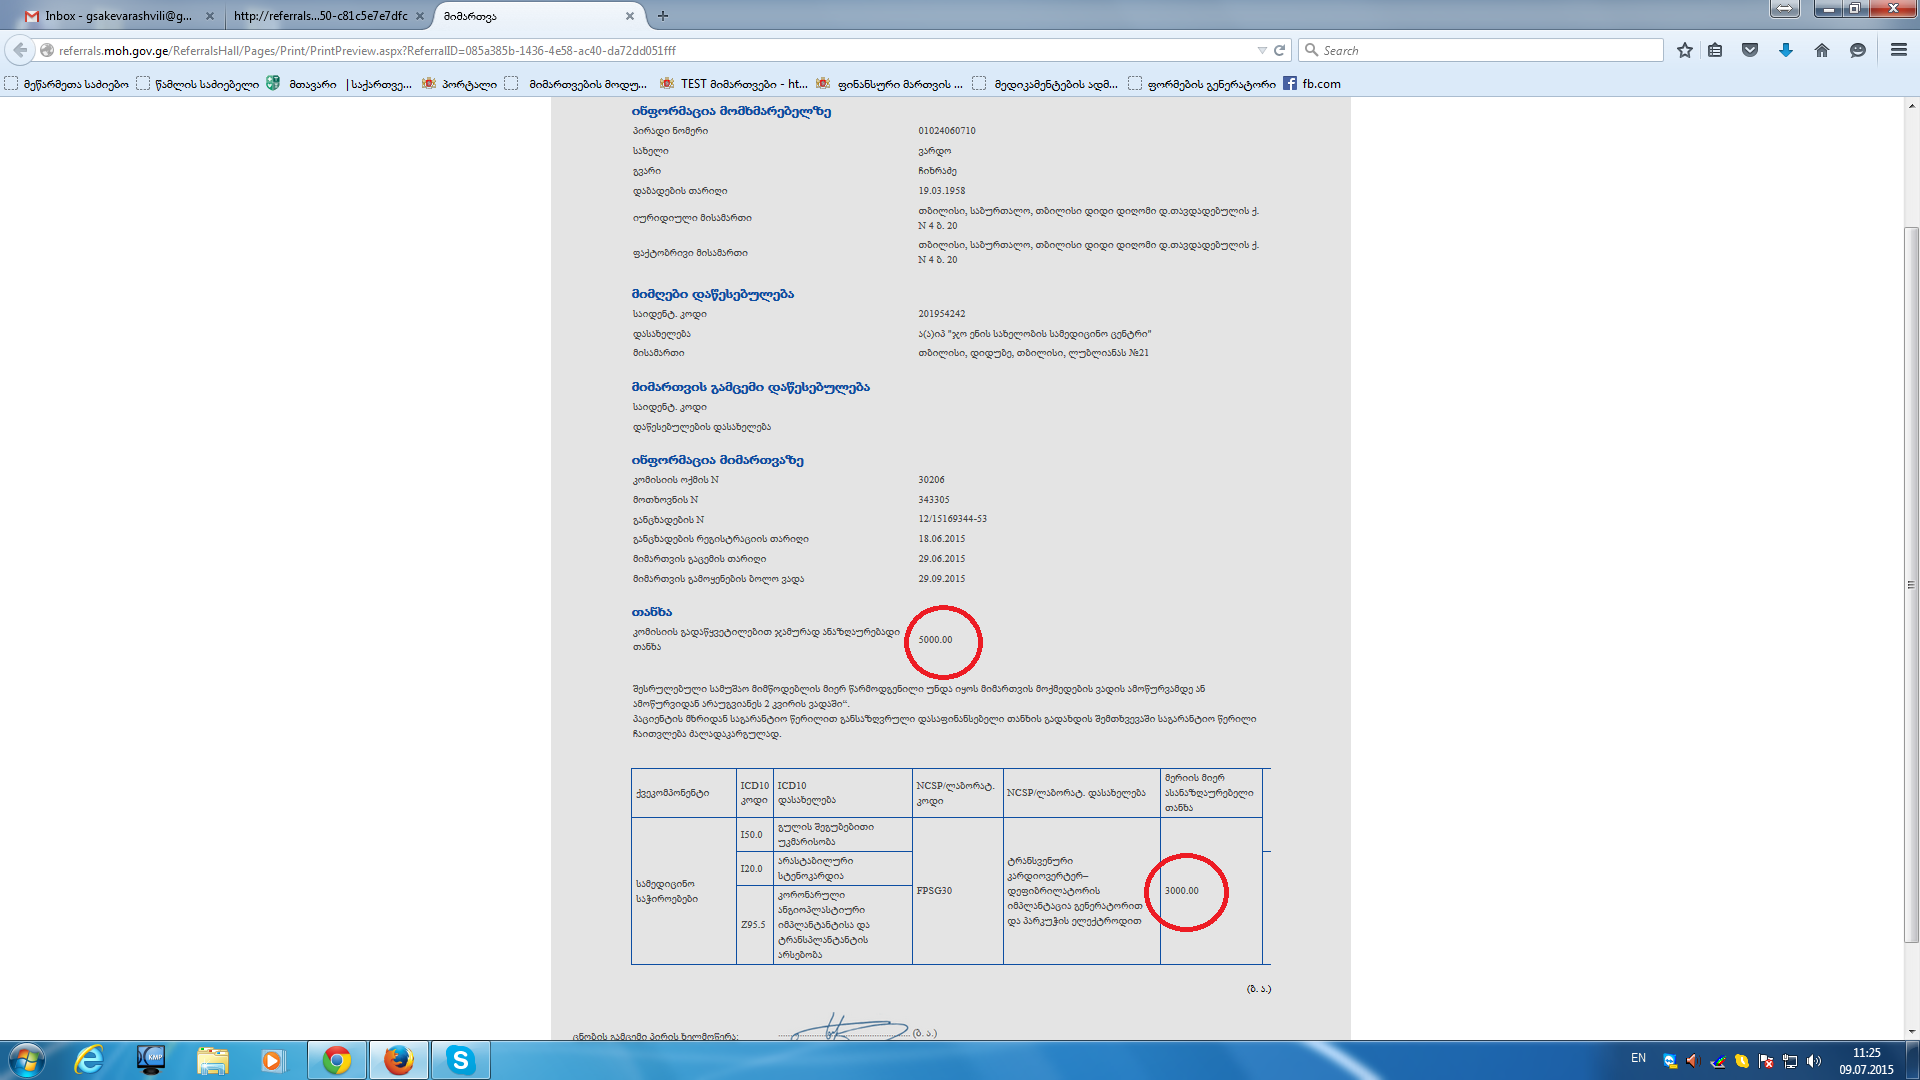Image resolution: width=1920 pixels, height=1080 pixels.
Task: Bookmark this page with the star icon
Action: coord(1685,50)
